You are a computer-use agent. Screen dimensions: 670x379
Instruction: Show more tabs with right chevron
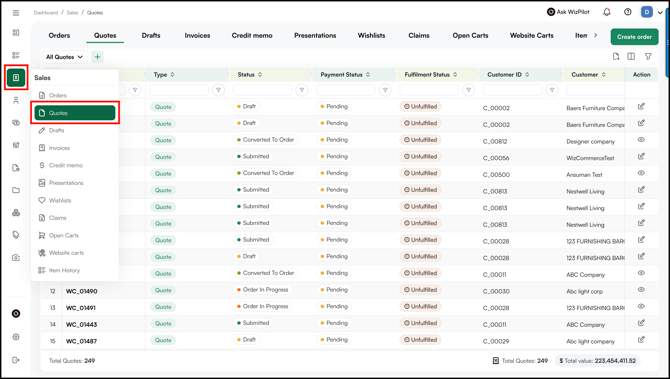(596, 35)
